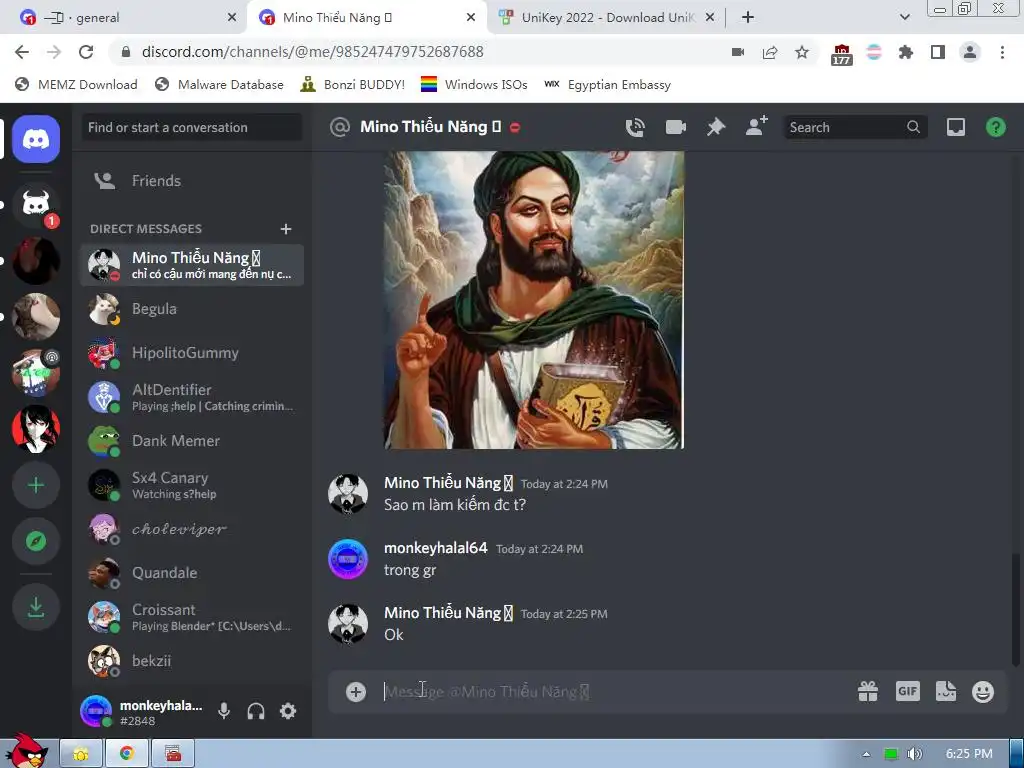Download Discord apps icon
The width and height of the screenshot is (1024, 768).
36,607
